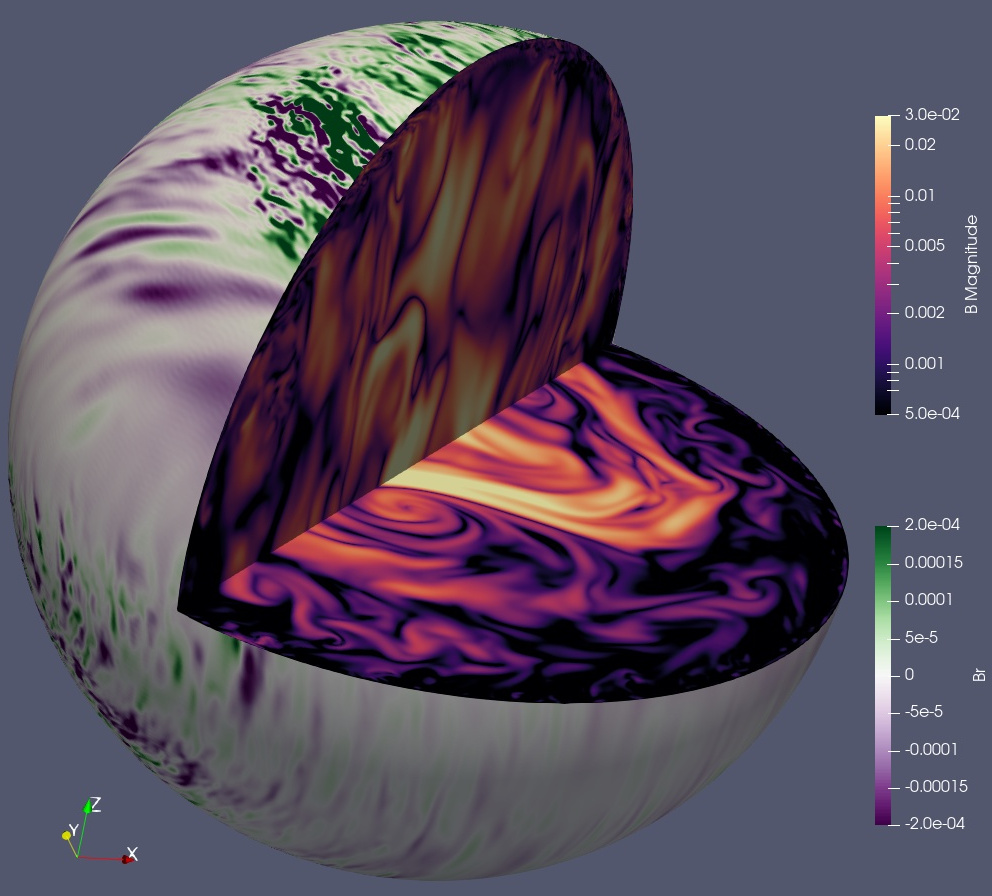Viewport: 992px width, 896px height.
Task: Click the XYZ orientation axes widget
Action: tap(100, 831)
